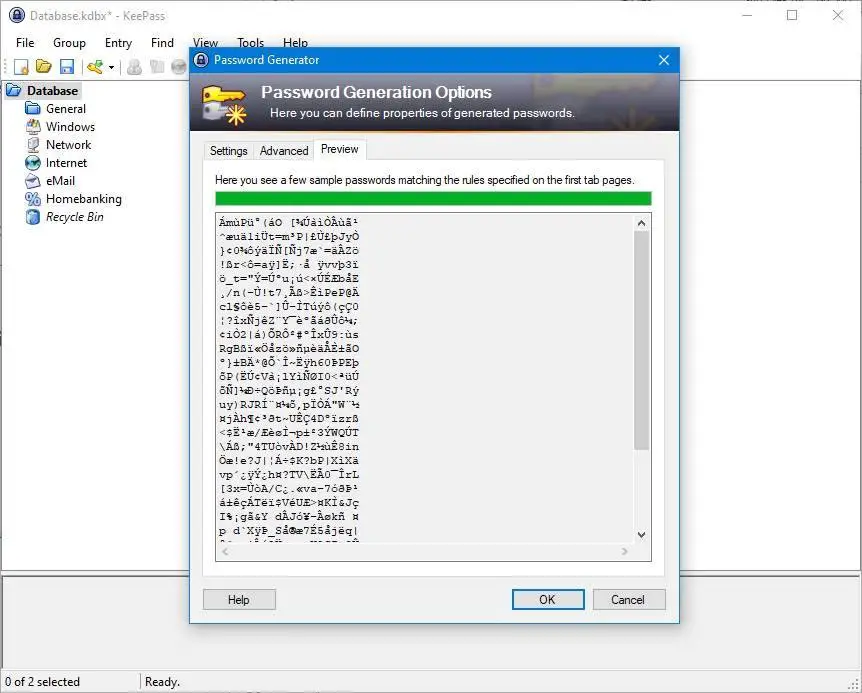
Task: Click the Open database folder icon
Action: 44,67
